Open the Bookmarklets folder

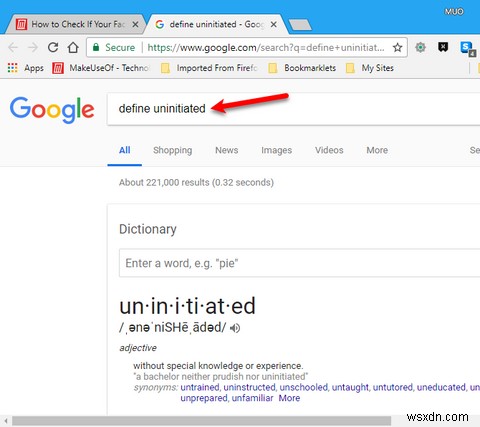[x=302, y=68]
